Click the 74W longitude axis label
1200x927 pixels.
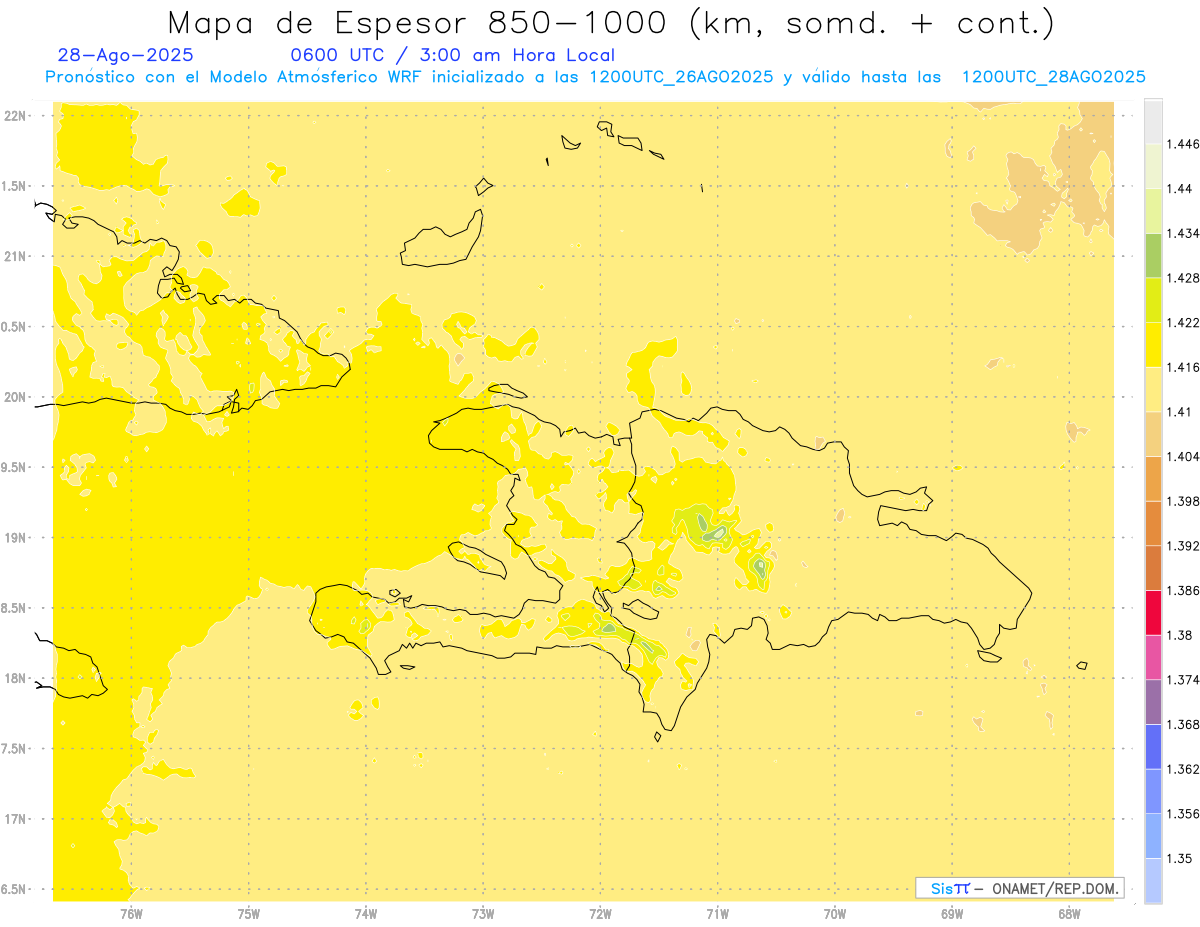(x=366, y=913)
